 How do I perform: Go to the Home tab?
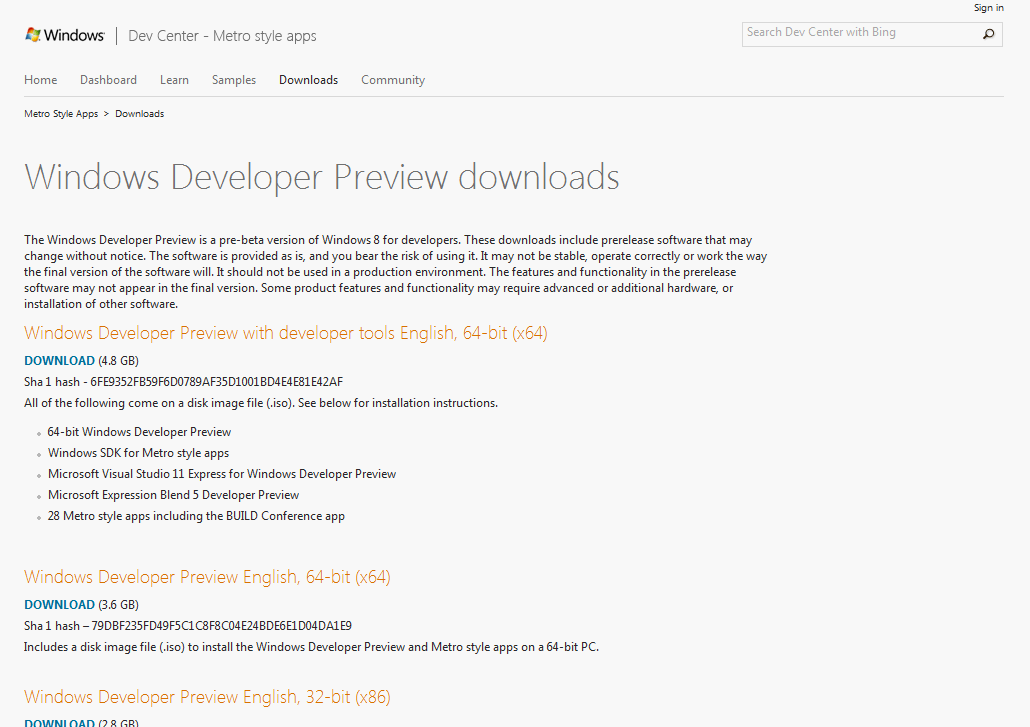[41, 80]
